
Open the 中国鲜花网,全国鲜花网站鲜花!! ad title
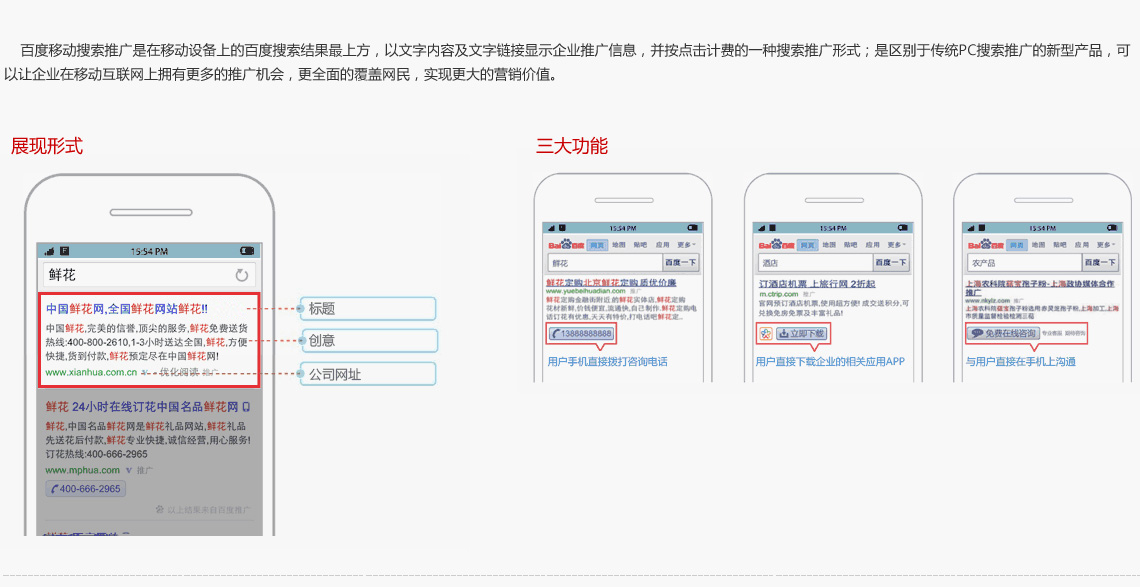(x=126, y=308)
